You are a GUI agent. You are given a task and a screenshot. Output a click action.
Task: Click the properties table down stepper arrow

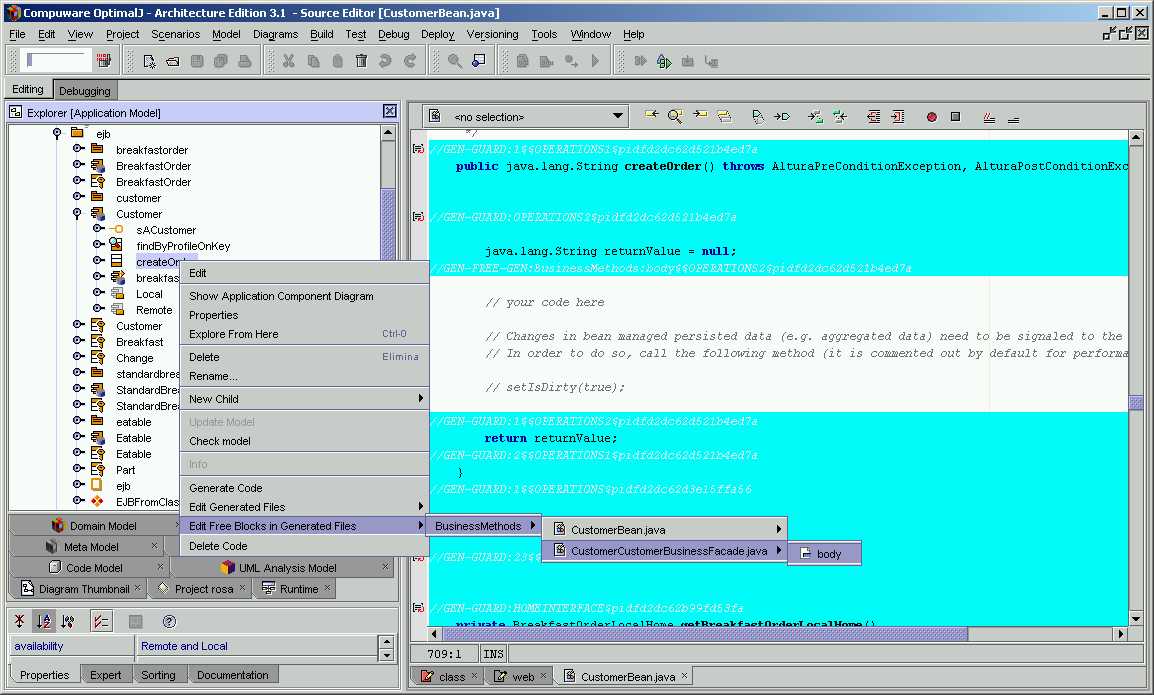[x=386, y=655]
